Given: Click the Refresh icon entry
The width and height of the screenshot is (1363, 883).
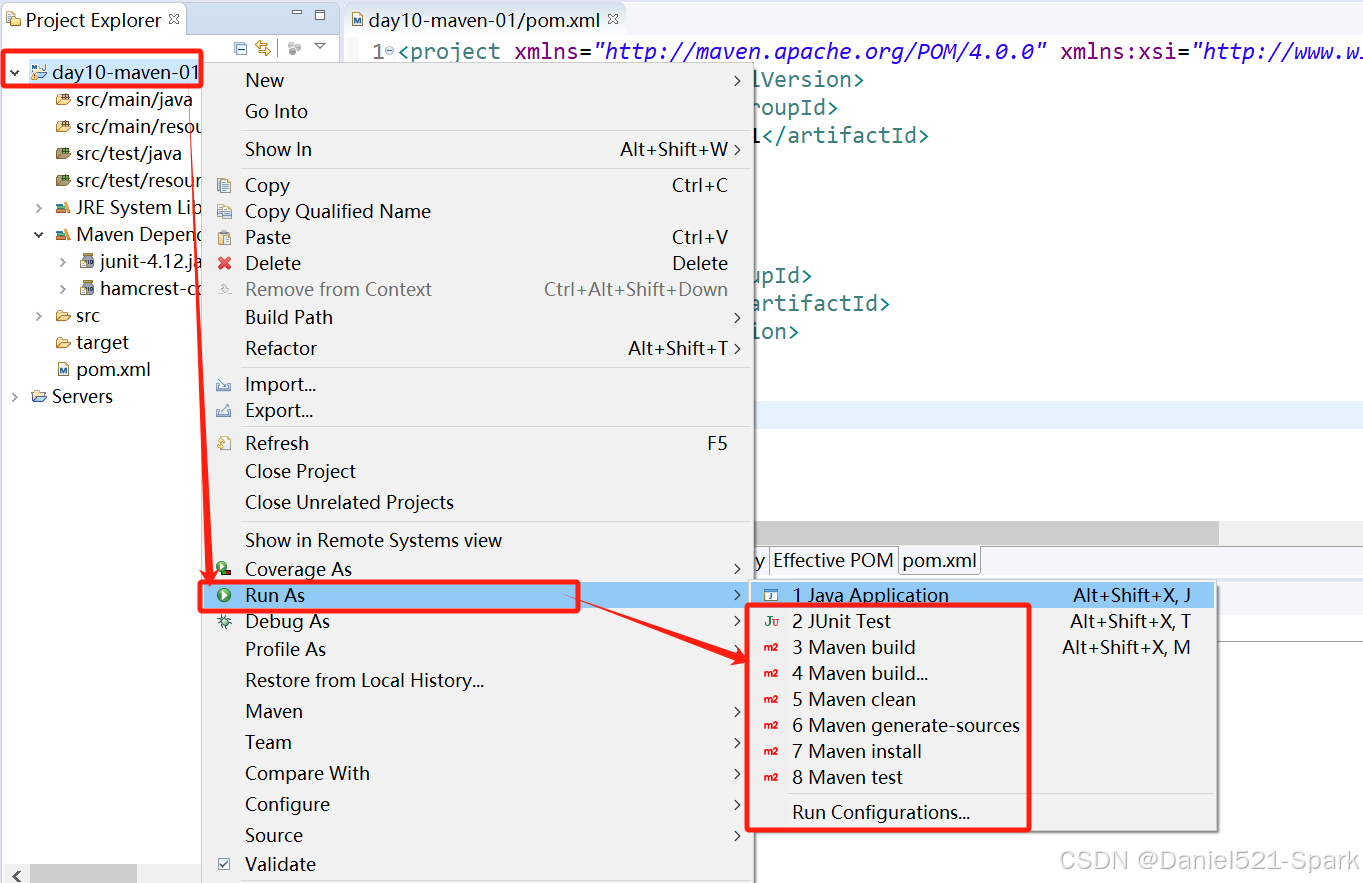Looking at the screenshot, I should point(225,443).
